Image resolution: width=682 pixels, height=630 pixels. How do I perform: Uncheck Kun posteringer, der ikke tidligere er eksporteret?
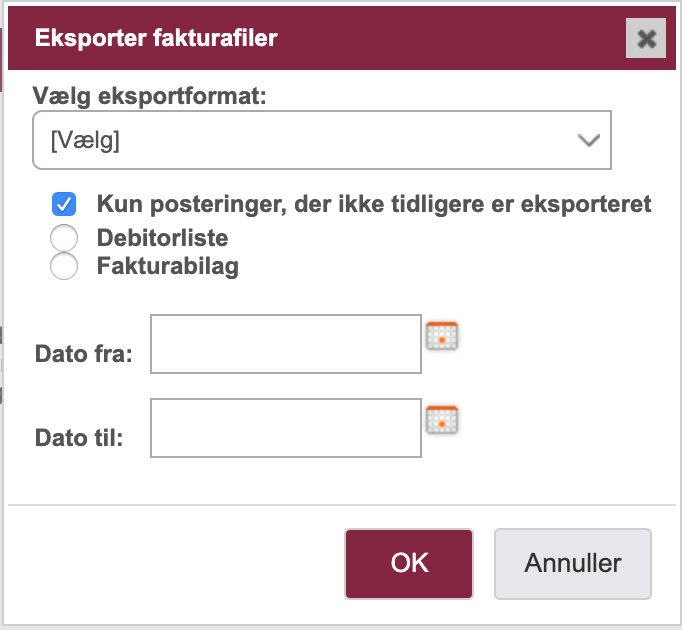[x=64, y=204]
